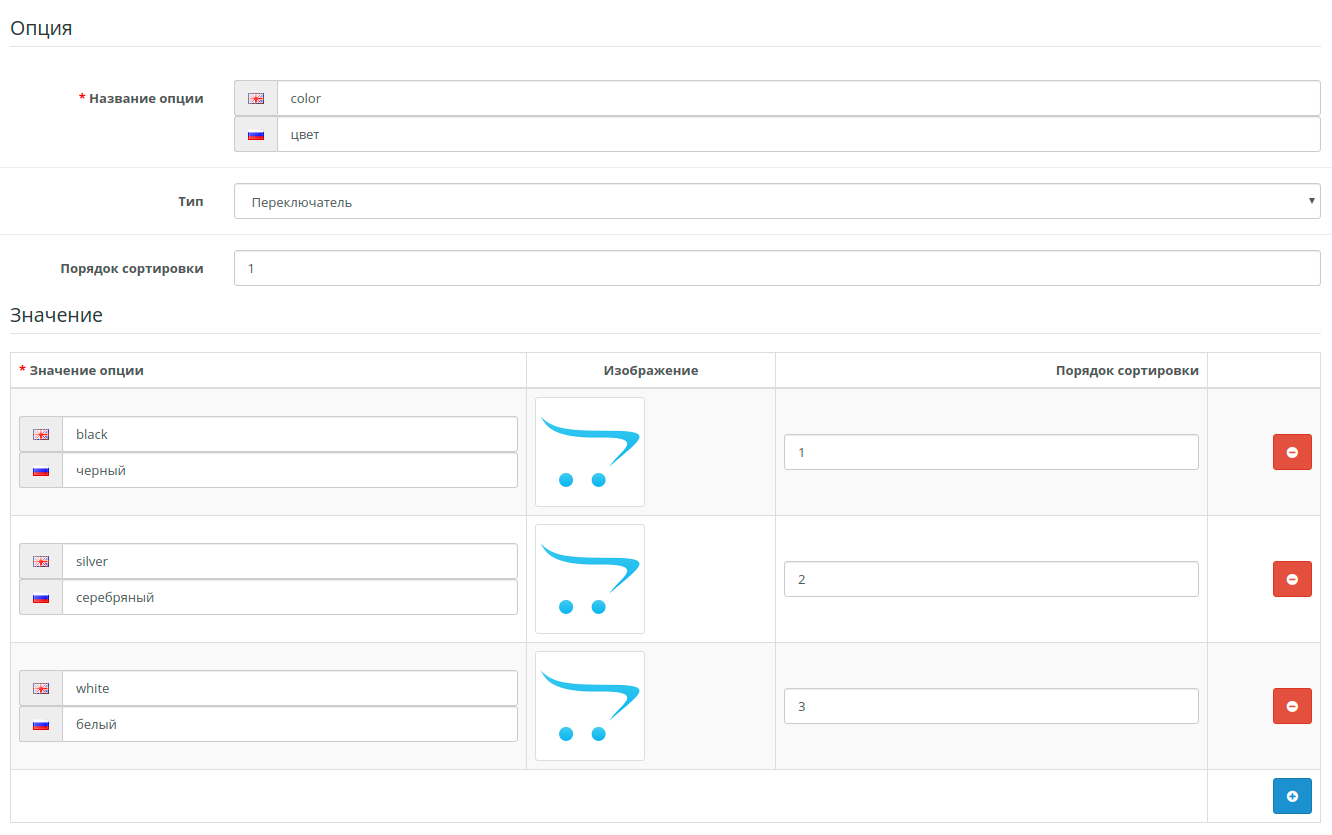Remove the black option value row
This screenshot has height=835, width=1332.
click(1291, 452)
